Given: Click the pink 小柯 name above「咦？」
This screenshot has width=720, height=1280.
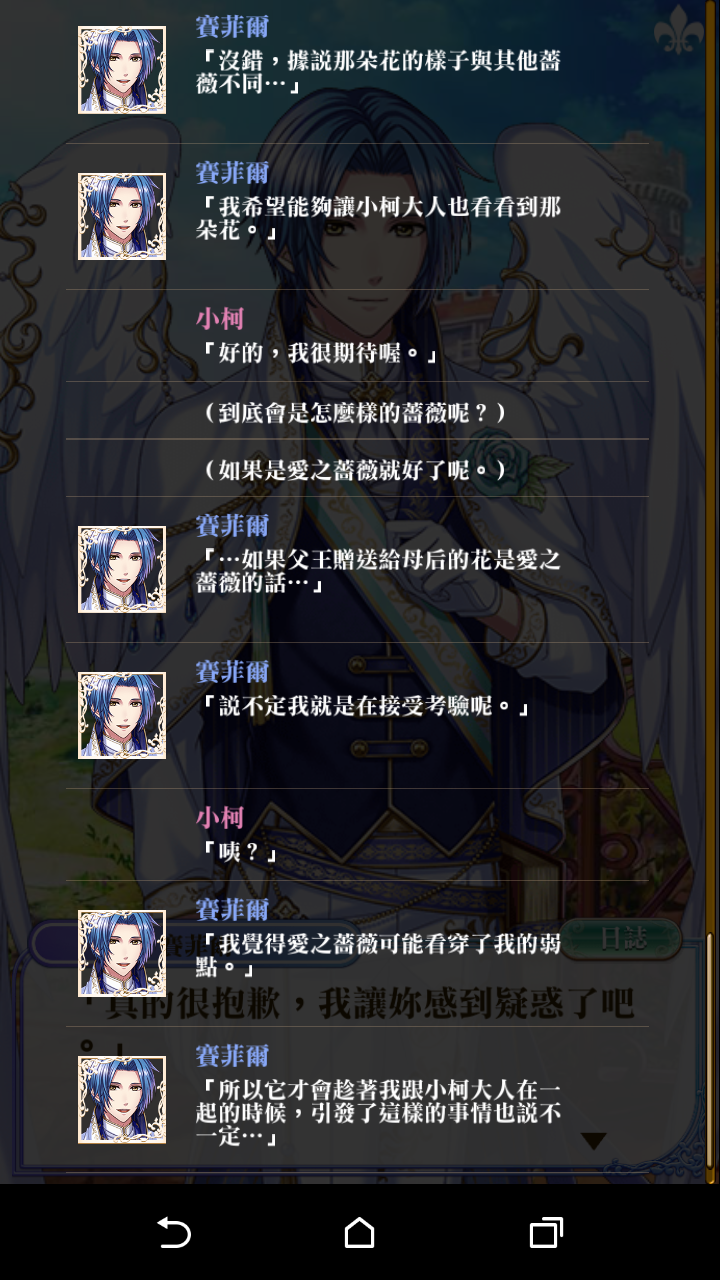Looking at the screenshot, I should point(220,817).
